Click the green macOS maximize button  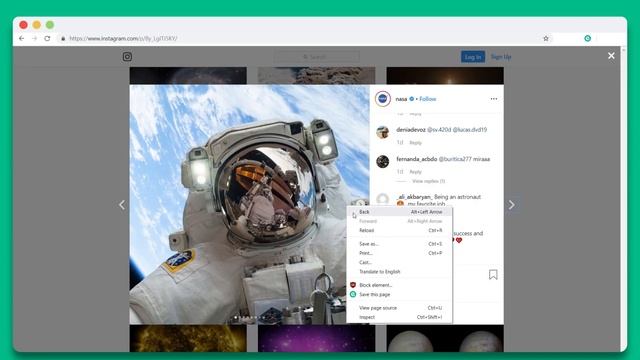pyautogui.click(x=50, y=25)
